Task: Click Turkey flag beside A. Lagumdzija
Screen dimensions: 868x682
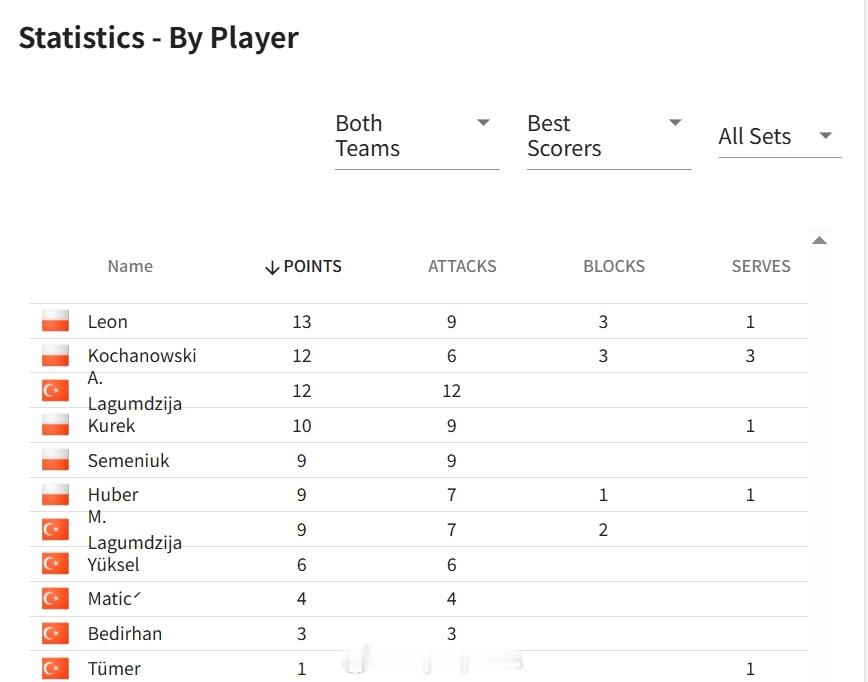Action: [55, 390]
